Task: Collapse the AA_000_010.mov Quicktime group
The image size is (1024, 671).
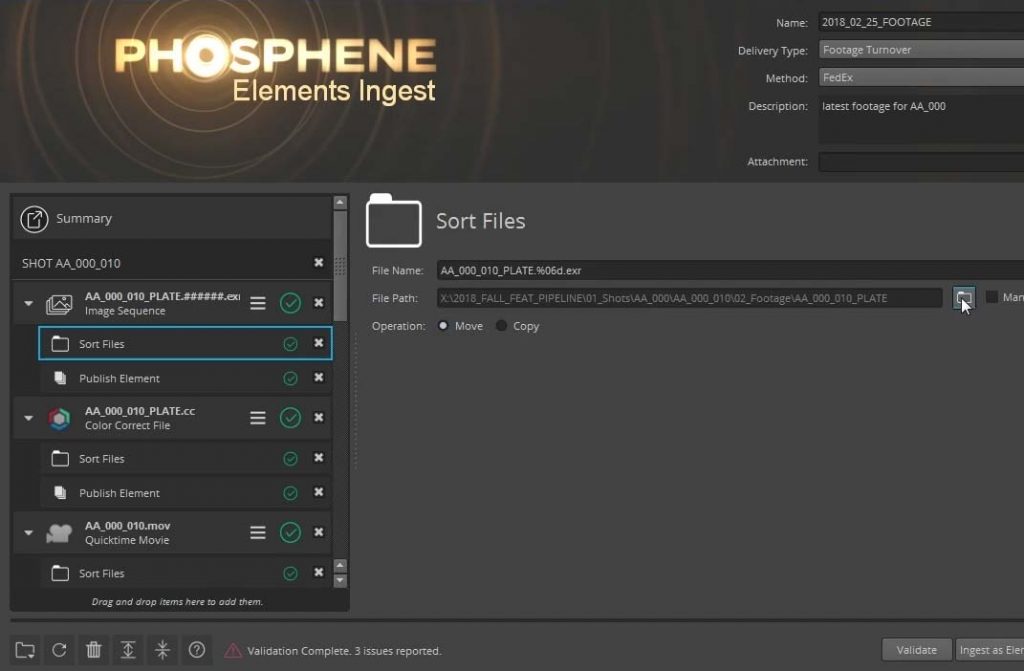Action: 28,533
